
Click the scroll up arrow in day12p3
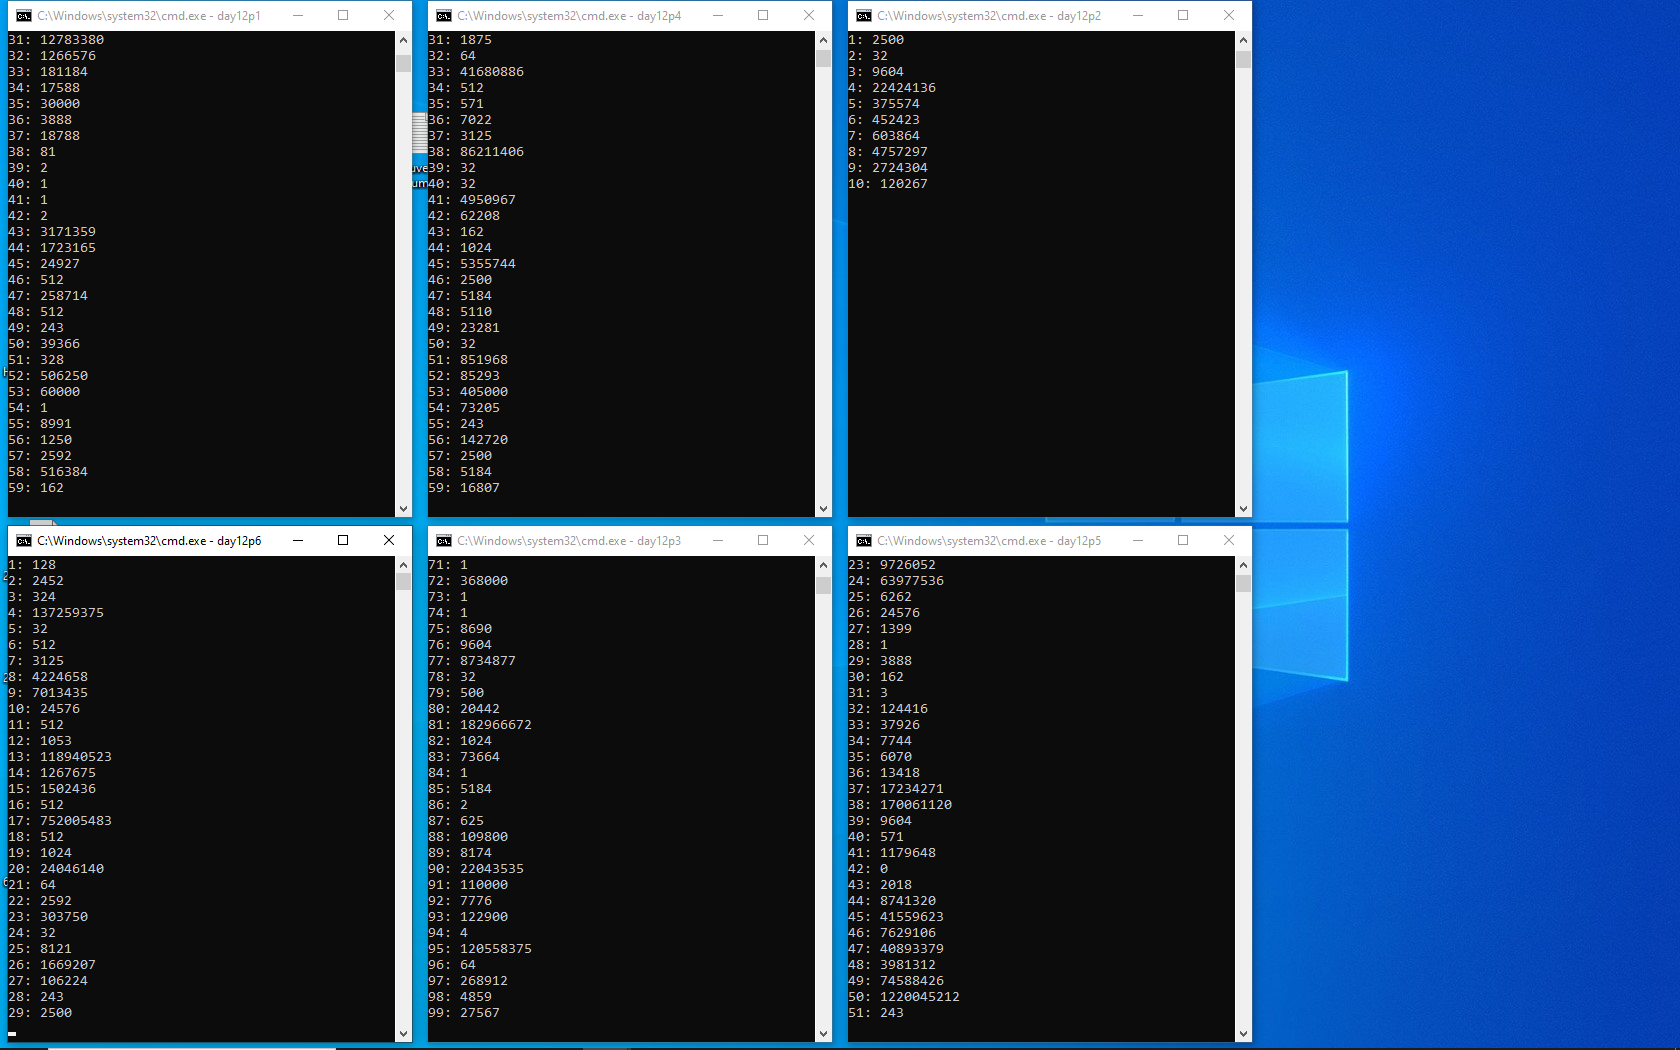(x=823, y=565)
